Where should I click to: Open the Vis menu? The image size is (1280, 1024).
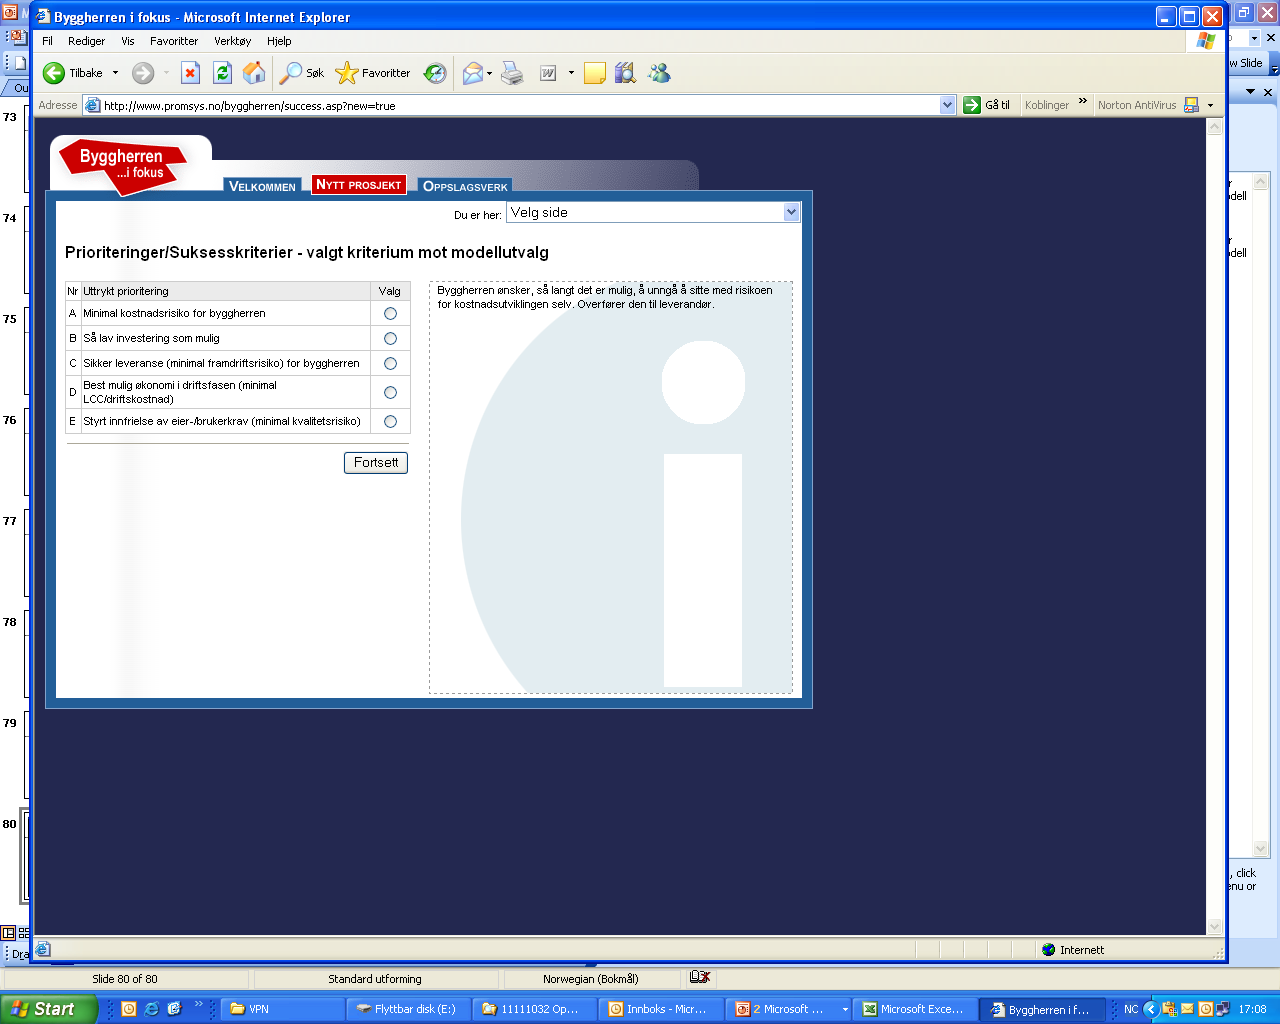128,41
